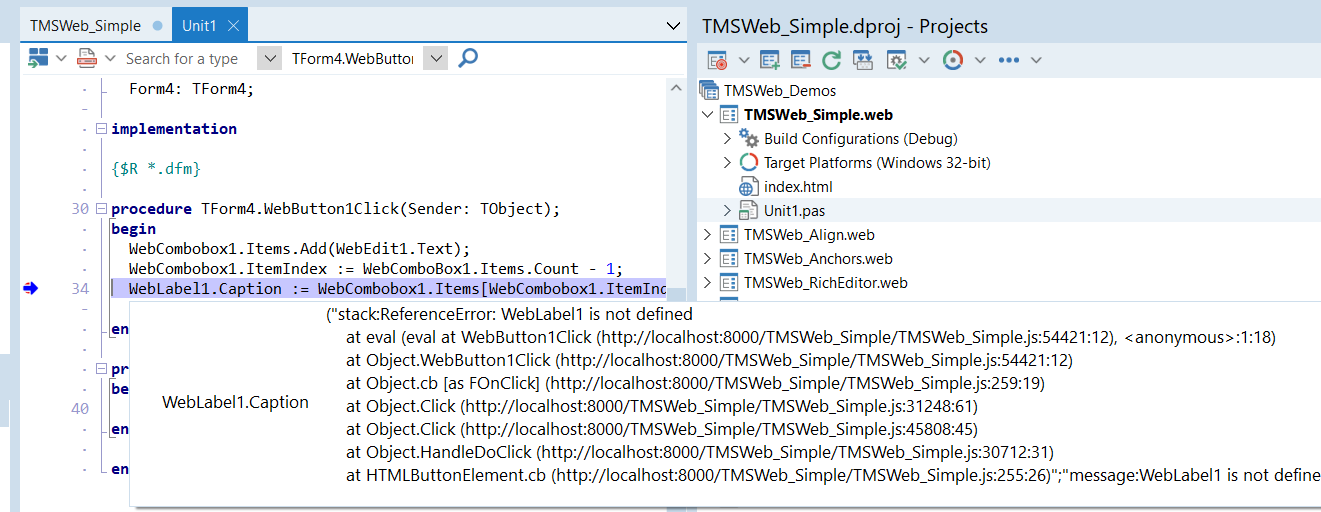Select the TMSWeb_Anchors.web project
Screen dimensions: 1321x512
[x=818, y=258]
